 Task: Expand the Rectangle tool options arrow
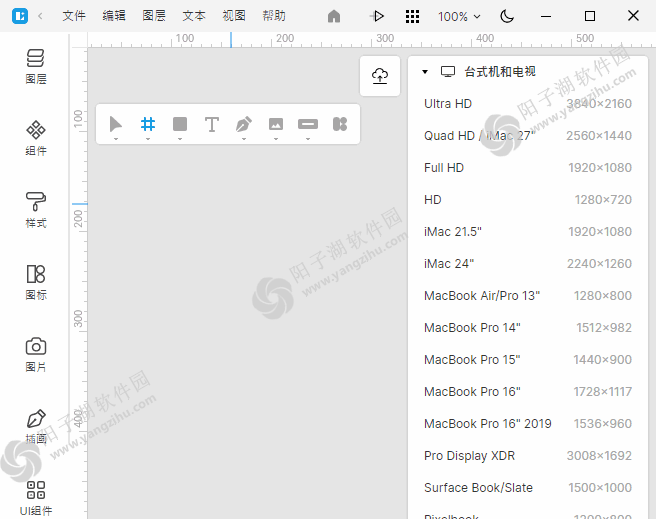point(180,139)
